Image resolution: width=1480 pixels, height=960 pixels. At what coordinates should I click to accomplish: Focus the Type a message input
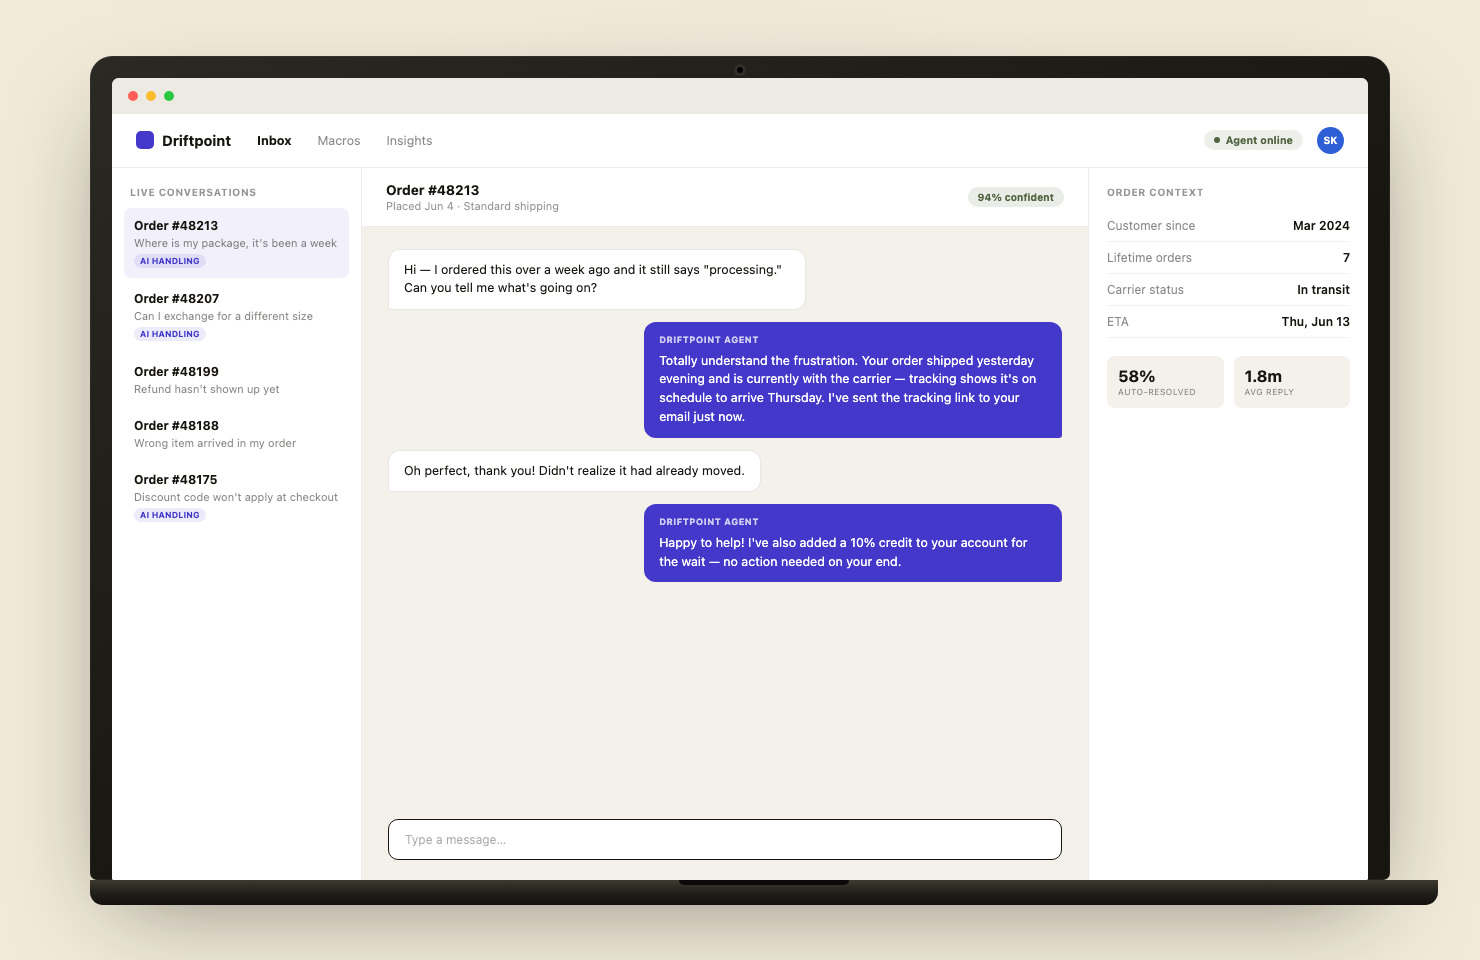(x=725, y=840)
